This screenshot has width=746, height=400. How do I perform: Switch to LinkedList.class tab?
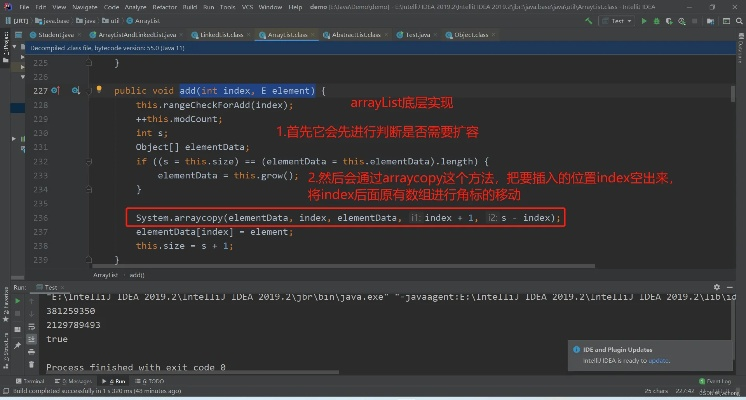pos(221,35)
